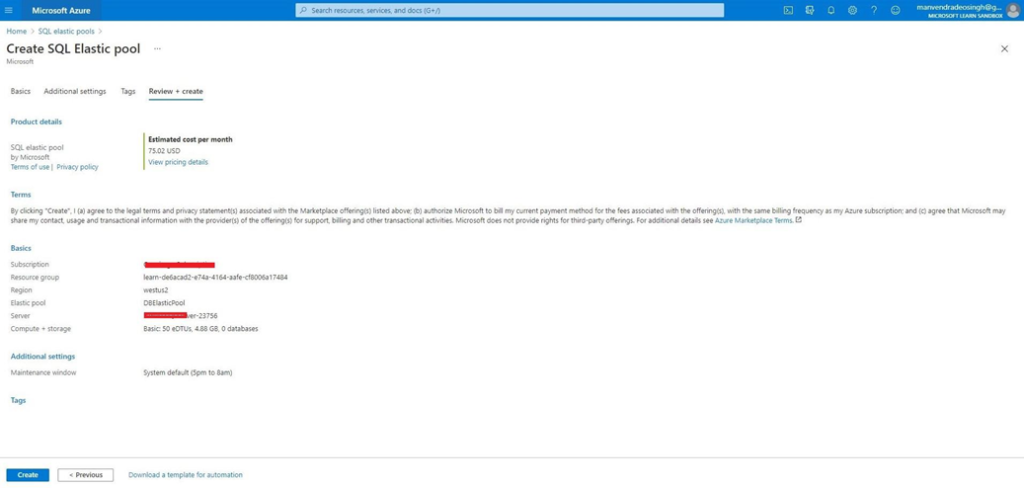Click the Tags section heading at the bottom

[x=18, y=400]
